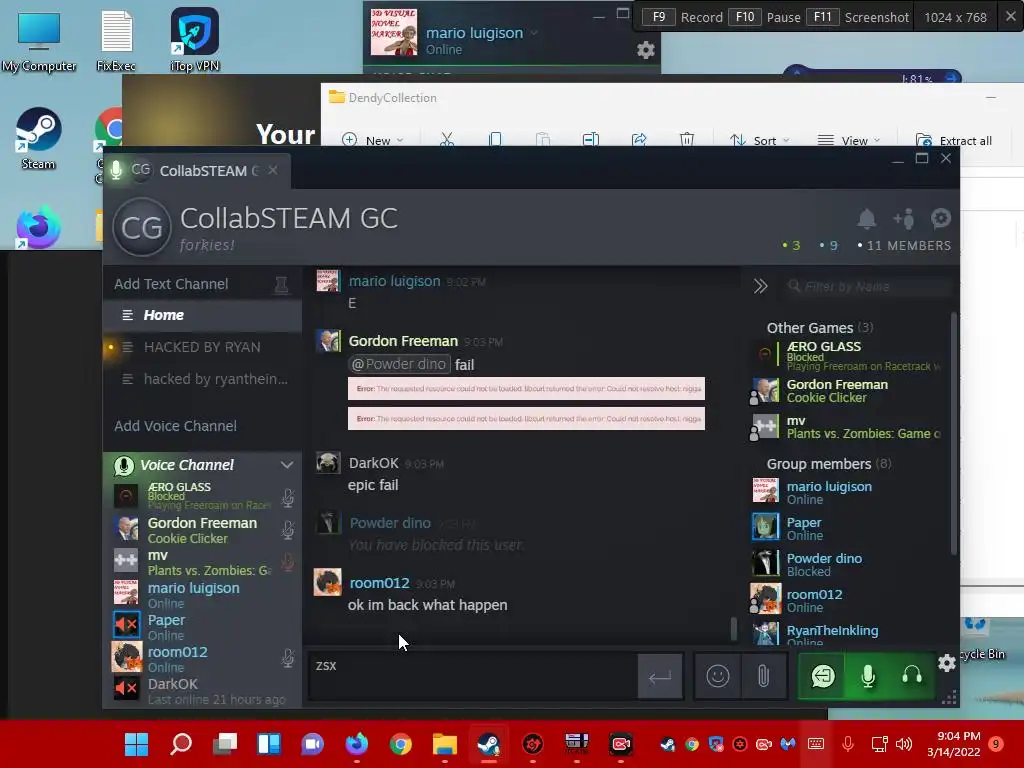Open View dropdown in DendyCollection window
The height and width of the screenshot is (768, 1024).
848,140
